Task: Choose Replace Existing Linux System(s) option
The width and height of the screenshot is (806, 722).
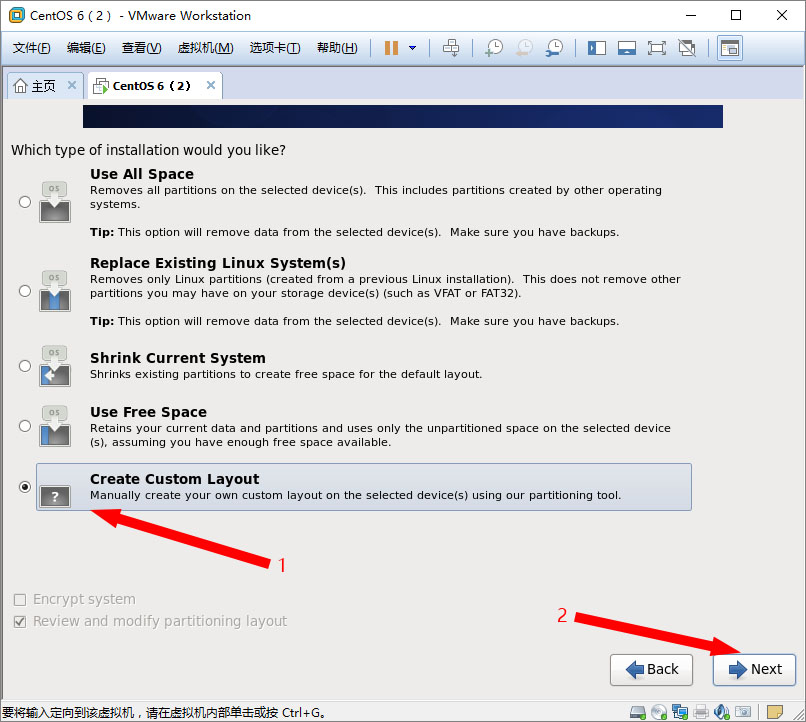Action: click(25, 290)
